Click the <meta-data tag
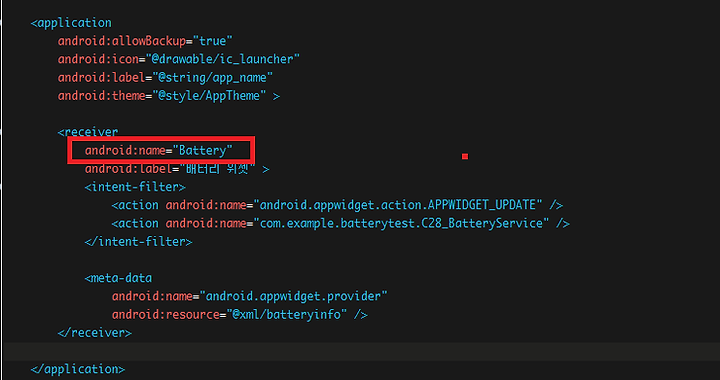720x380 pixels. click(x=118, y=278)
